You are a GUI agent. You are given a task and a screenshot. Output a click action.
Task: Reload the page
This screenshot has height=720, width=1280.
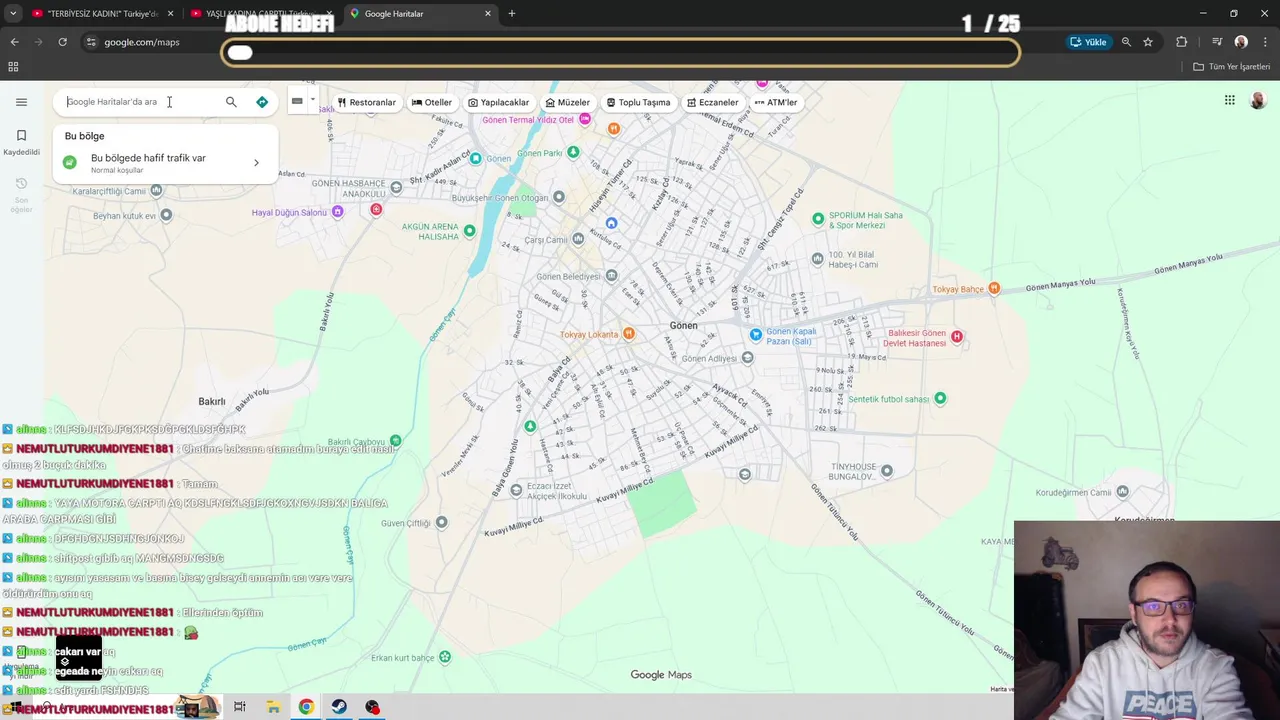62,42
